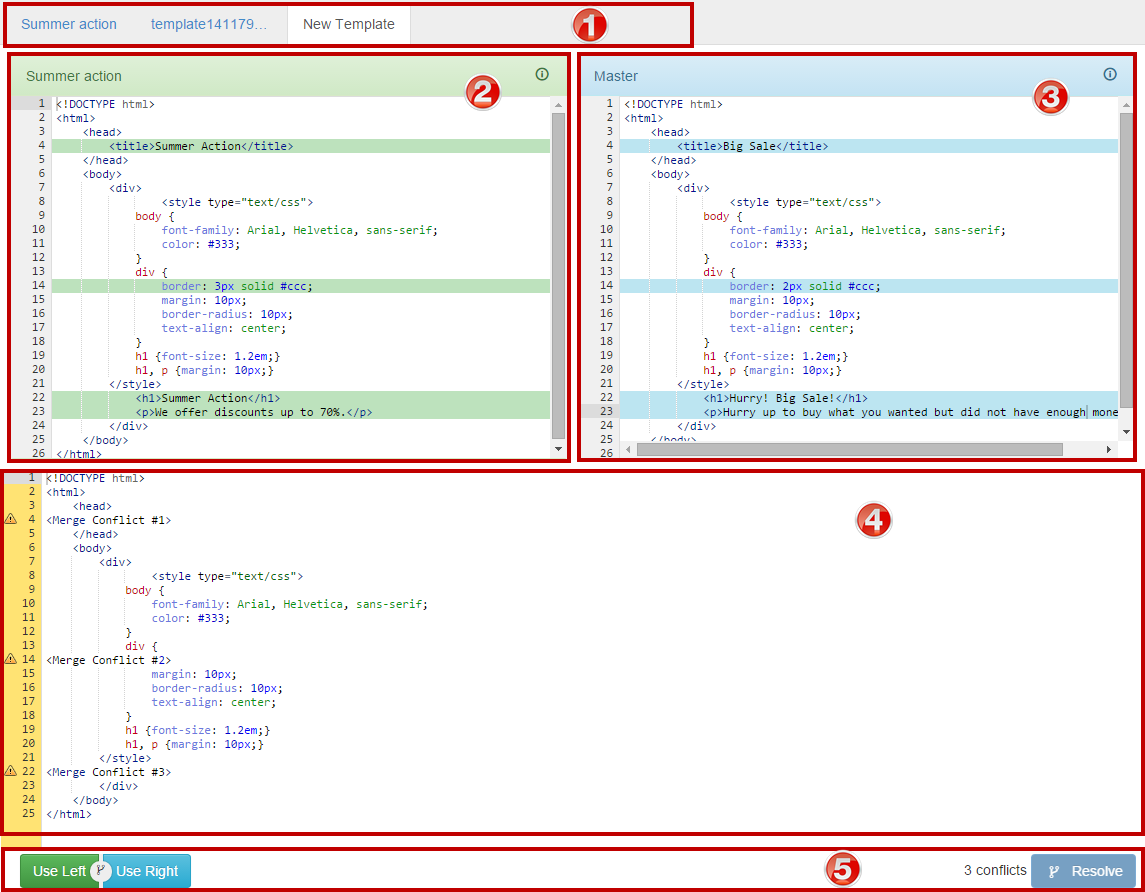Click the "<title>Summer Action</title>" line
This screenshot has width=1145, height=892.
pos(301,146)
